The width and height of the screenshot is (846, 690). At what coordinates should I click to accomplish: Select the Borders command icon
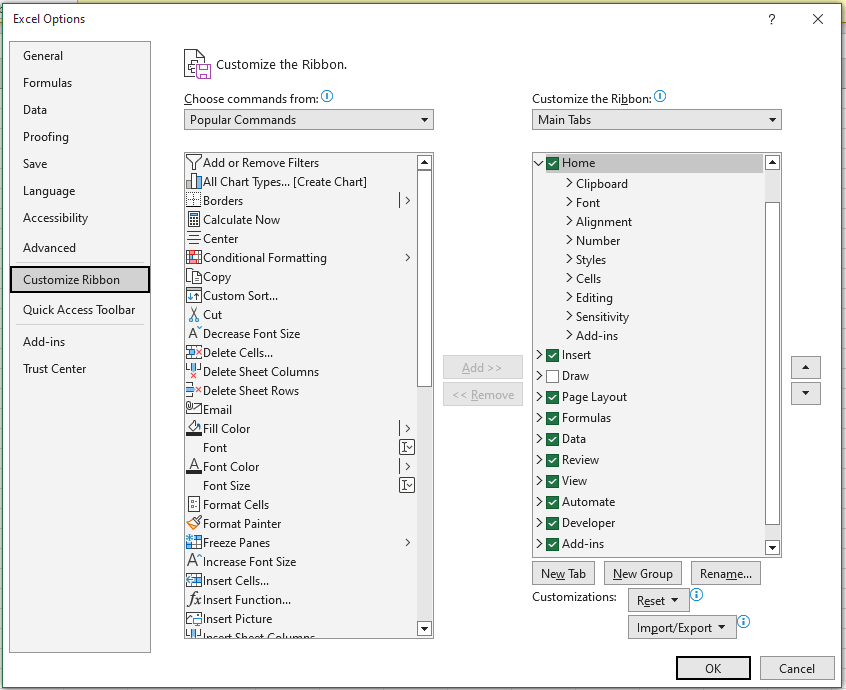coord(194,200)
